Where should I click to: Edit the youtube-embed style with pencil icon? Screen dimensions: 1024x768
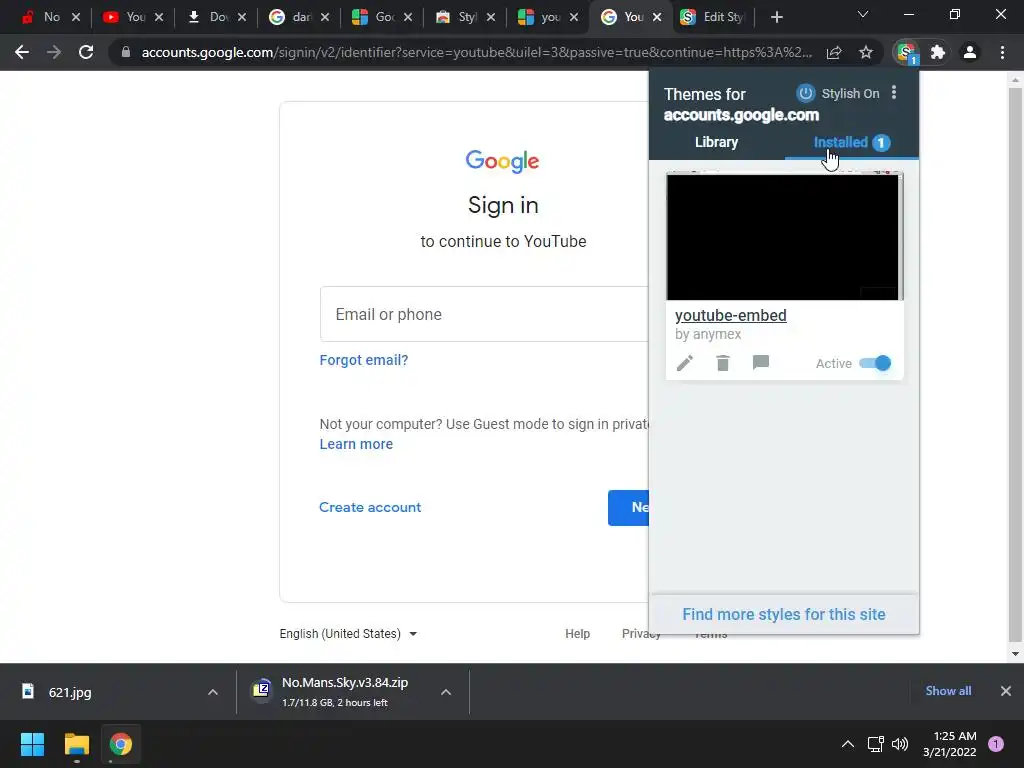[x=684, y=363]
